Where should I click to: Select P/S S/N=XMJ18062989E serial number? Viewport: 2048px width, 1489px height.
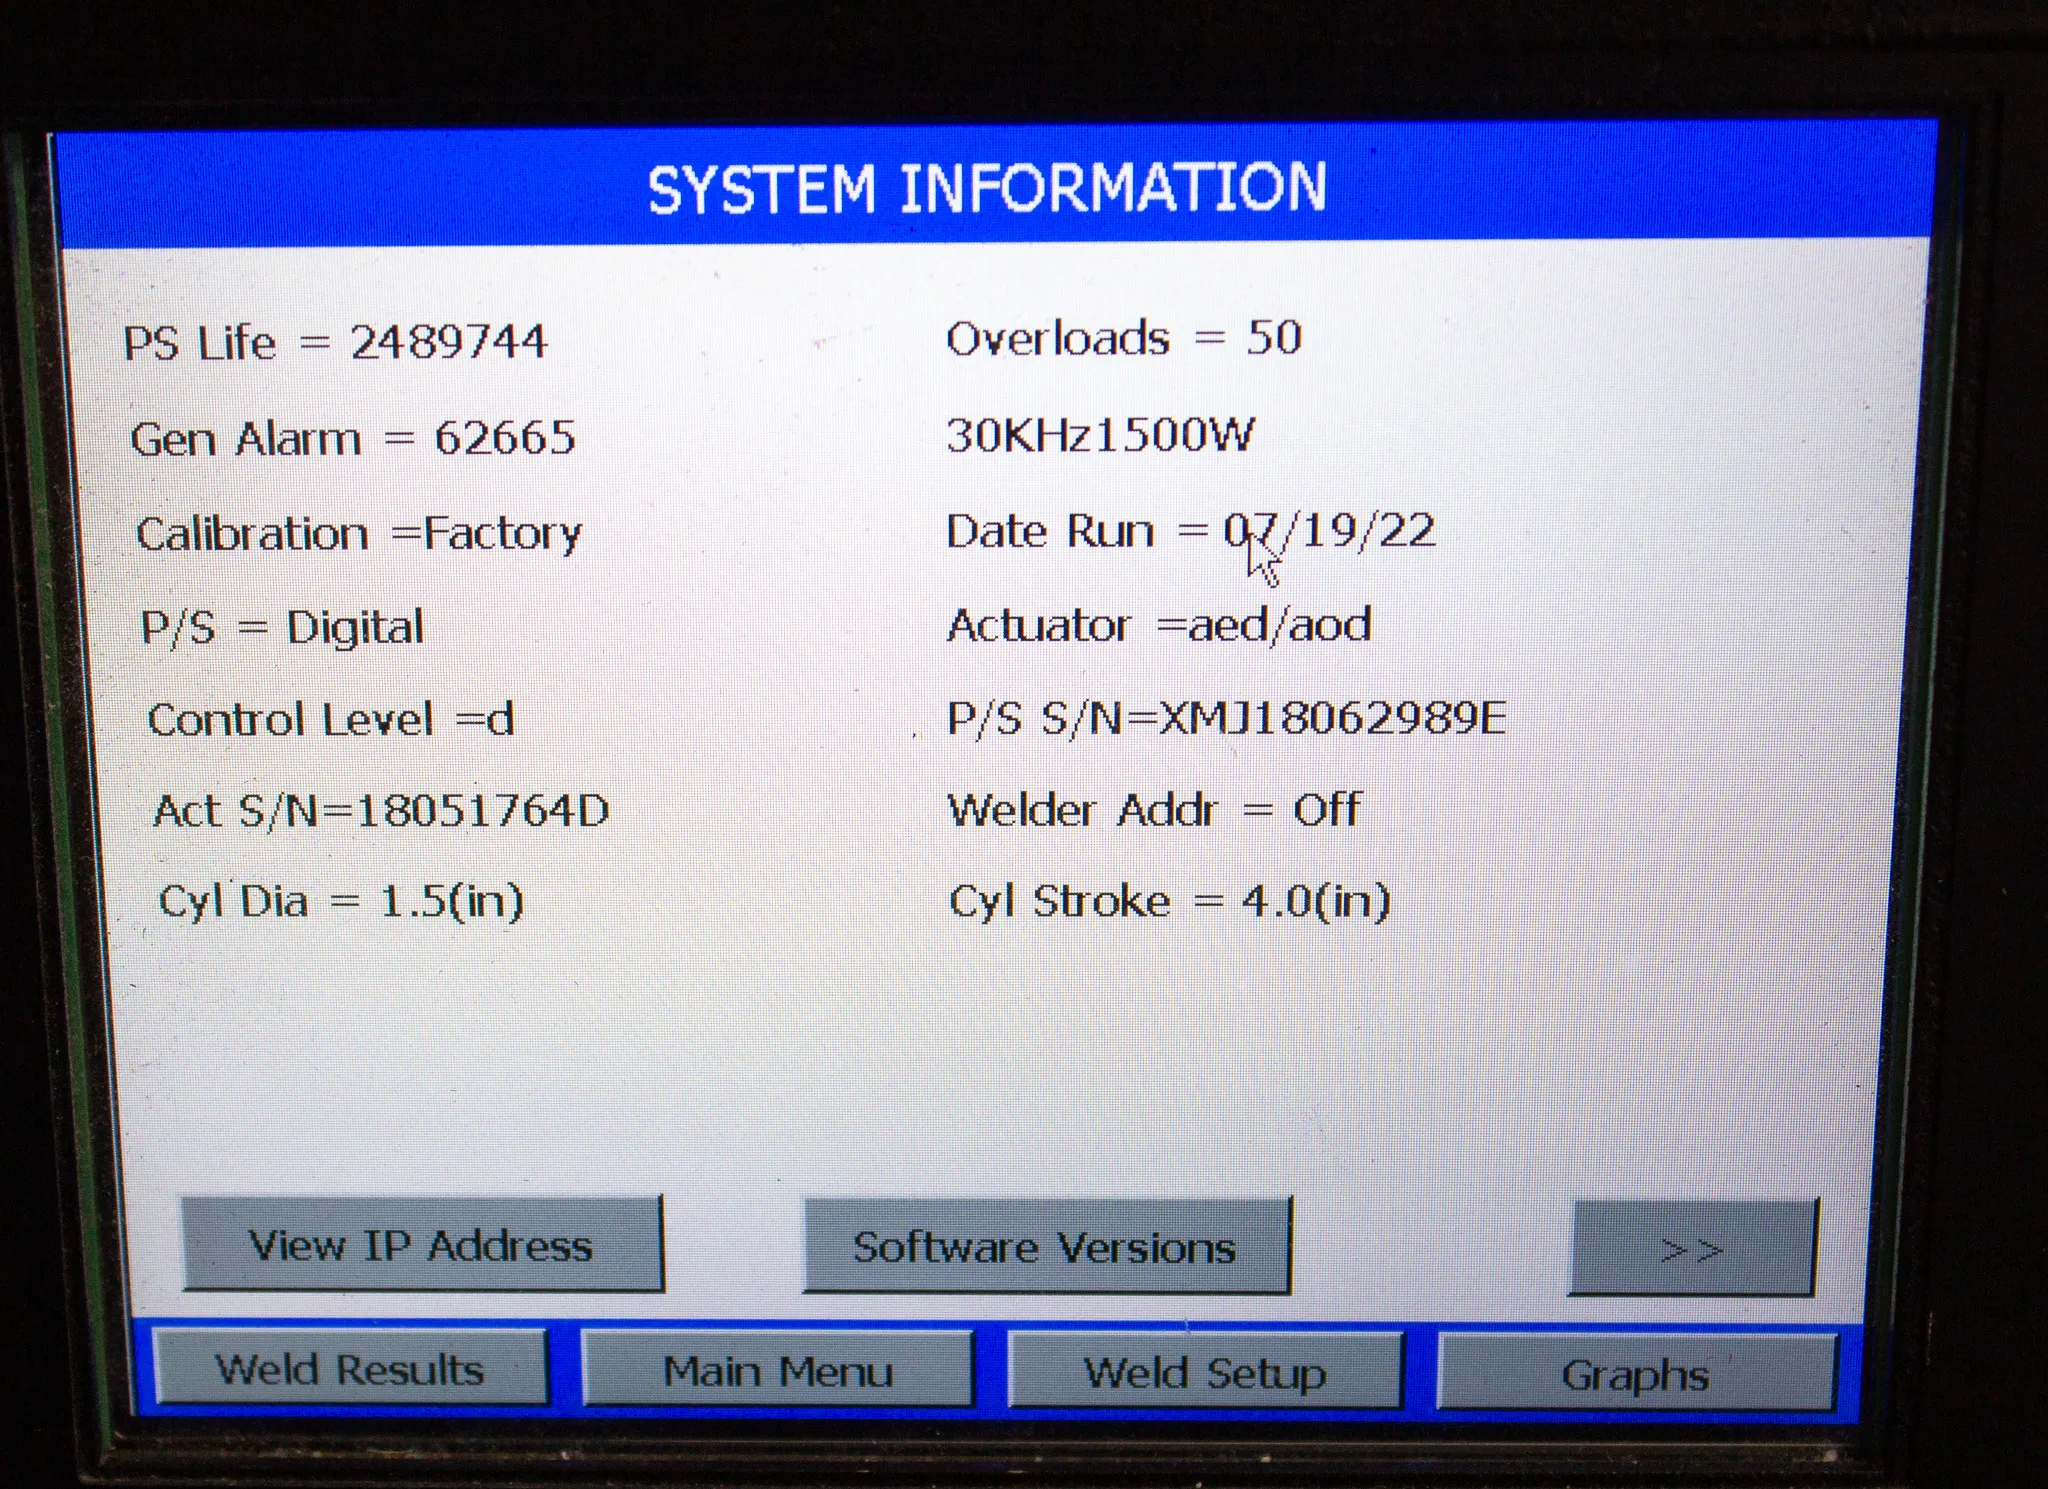[x=1227, y=718]
